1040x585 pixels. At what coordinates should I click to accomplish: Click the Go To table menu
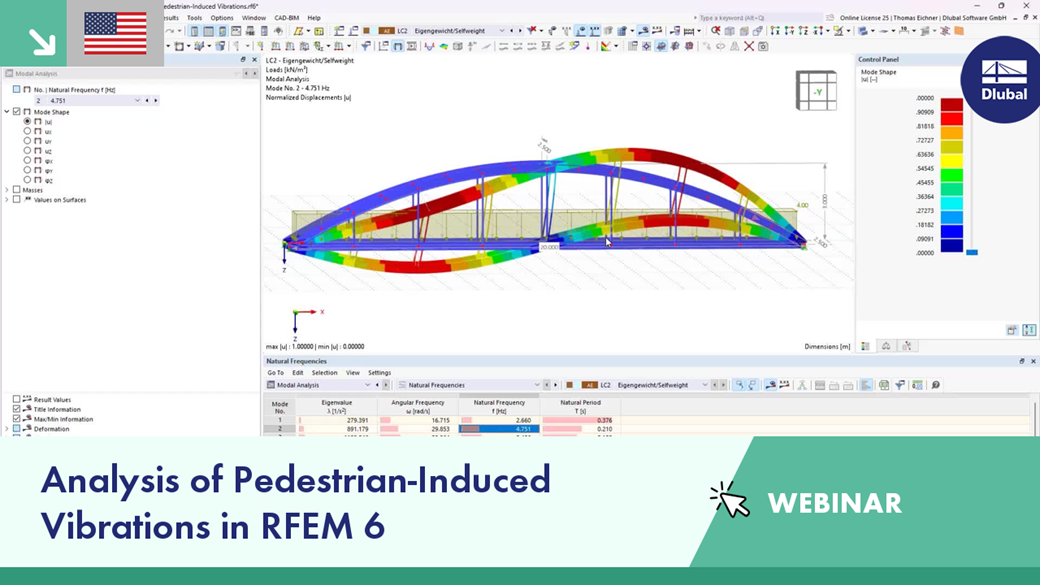pos(275,373)
